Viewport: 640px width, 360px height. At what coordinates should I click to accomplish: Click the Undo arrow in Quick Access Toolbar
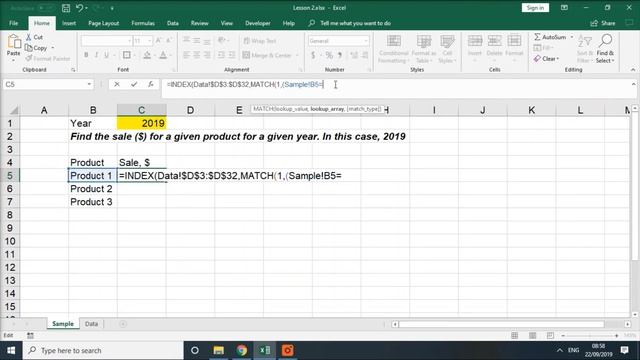pos(80,8)
